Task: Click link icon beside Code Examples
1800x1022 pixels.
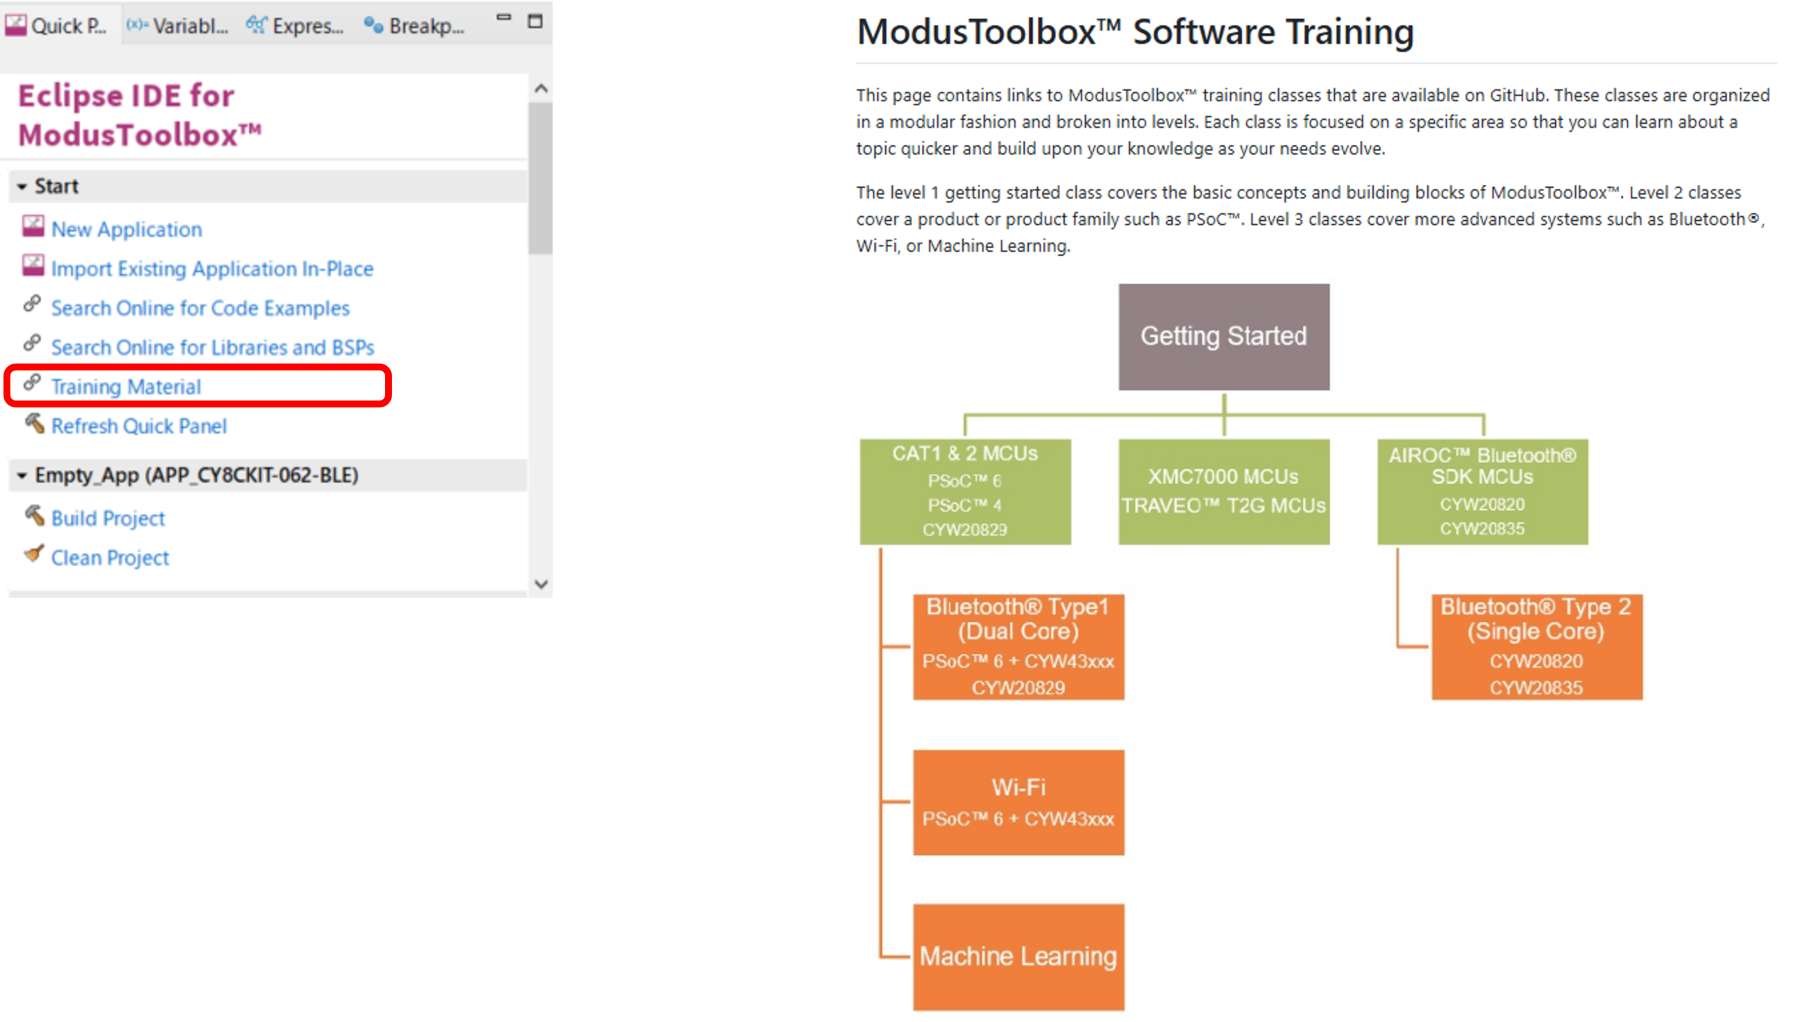Action: click(32, 304)
